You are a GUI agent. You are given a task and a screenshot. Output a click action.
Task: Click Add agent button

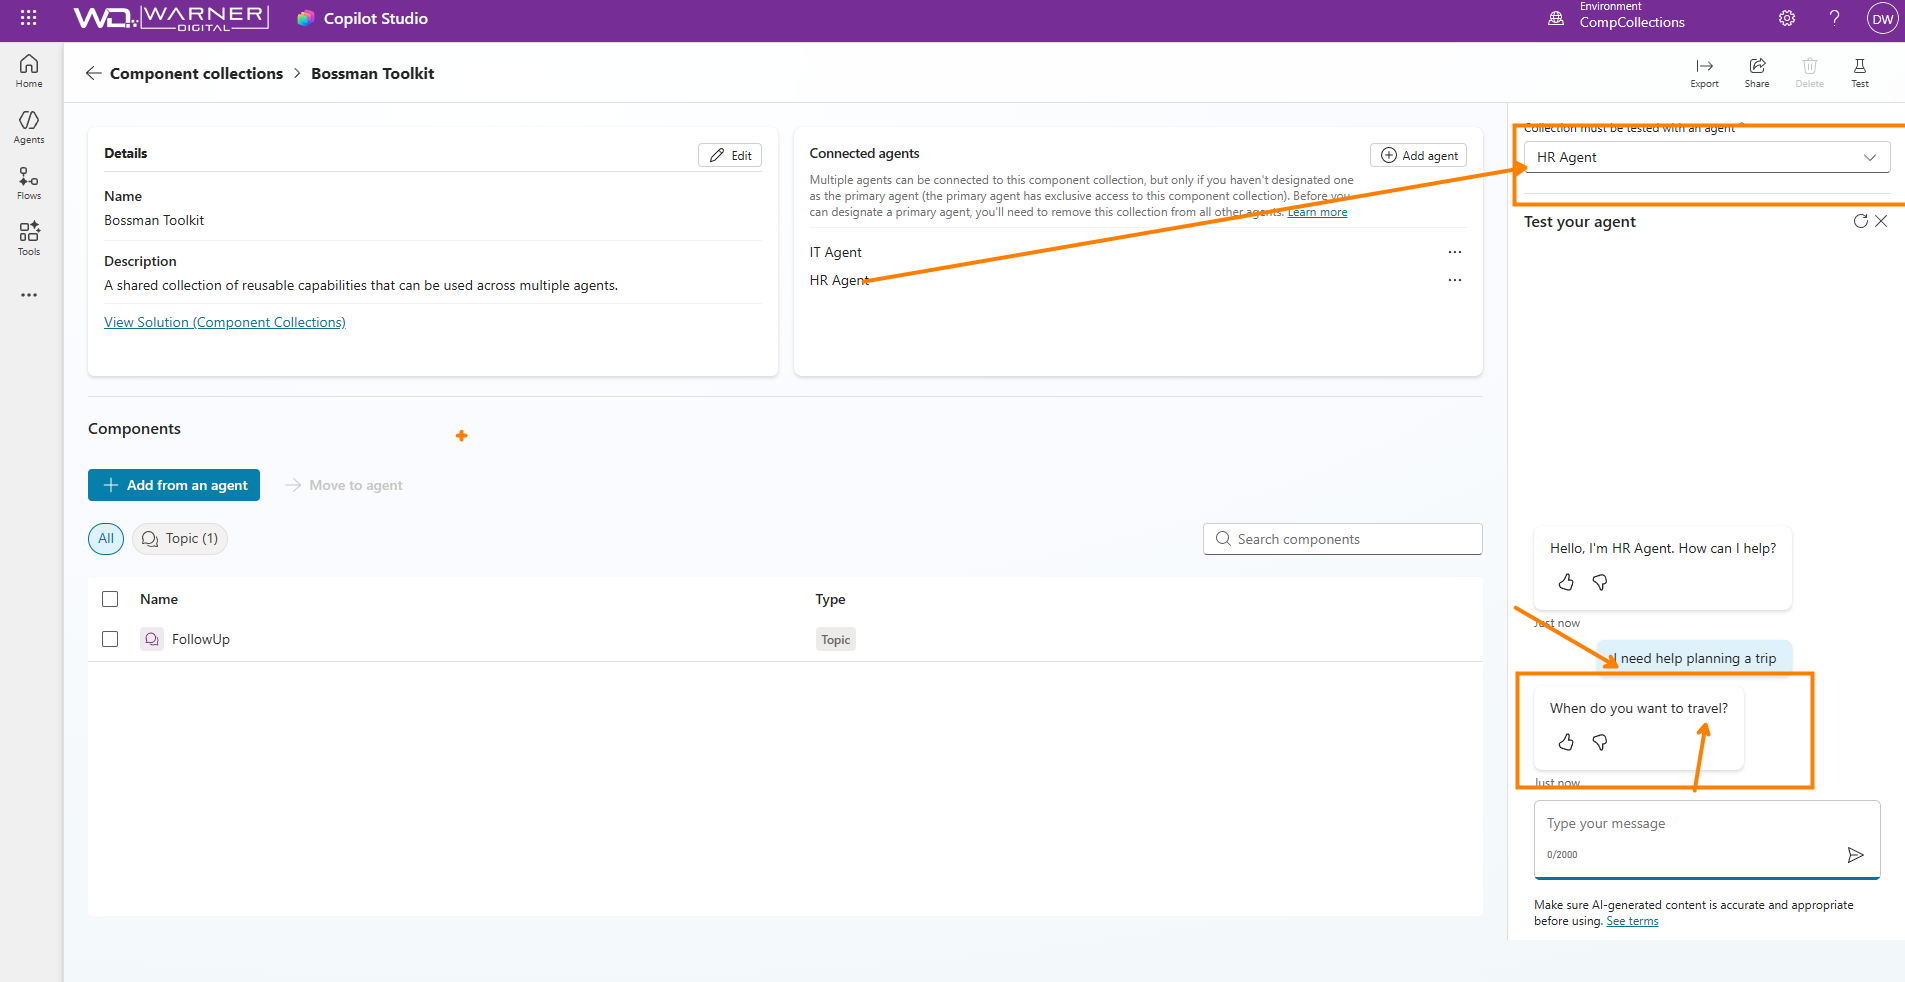[1418, 155]
